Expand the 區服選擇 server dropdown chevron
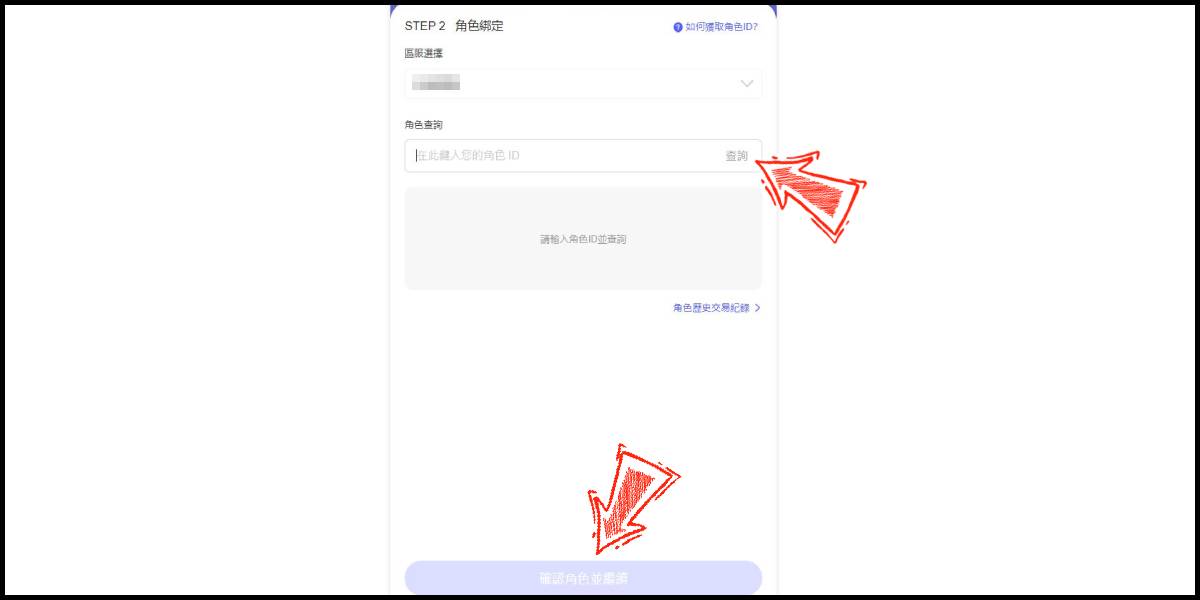 pyautogui.click(x=747, y=84)
